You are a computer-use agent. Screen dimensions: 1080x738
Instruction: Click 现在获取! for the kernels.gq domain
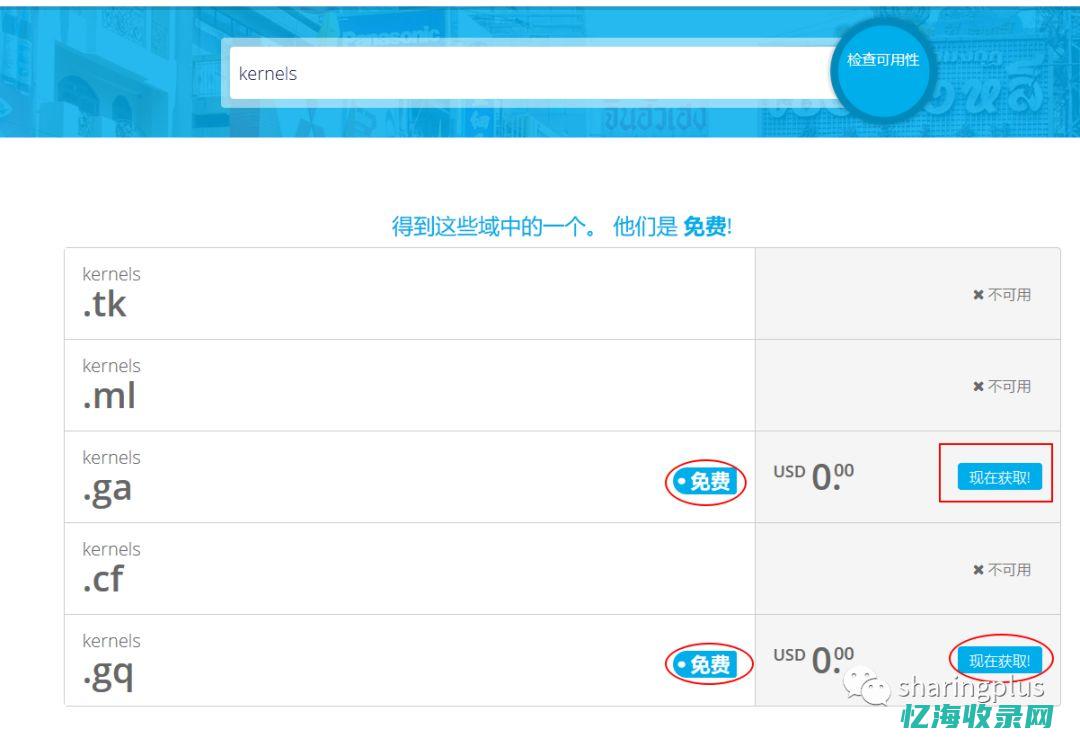999,661
